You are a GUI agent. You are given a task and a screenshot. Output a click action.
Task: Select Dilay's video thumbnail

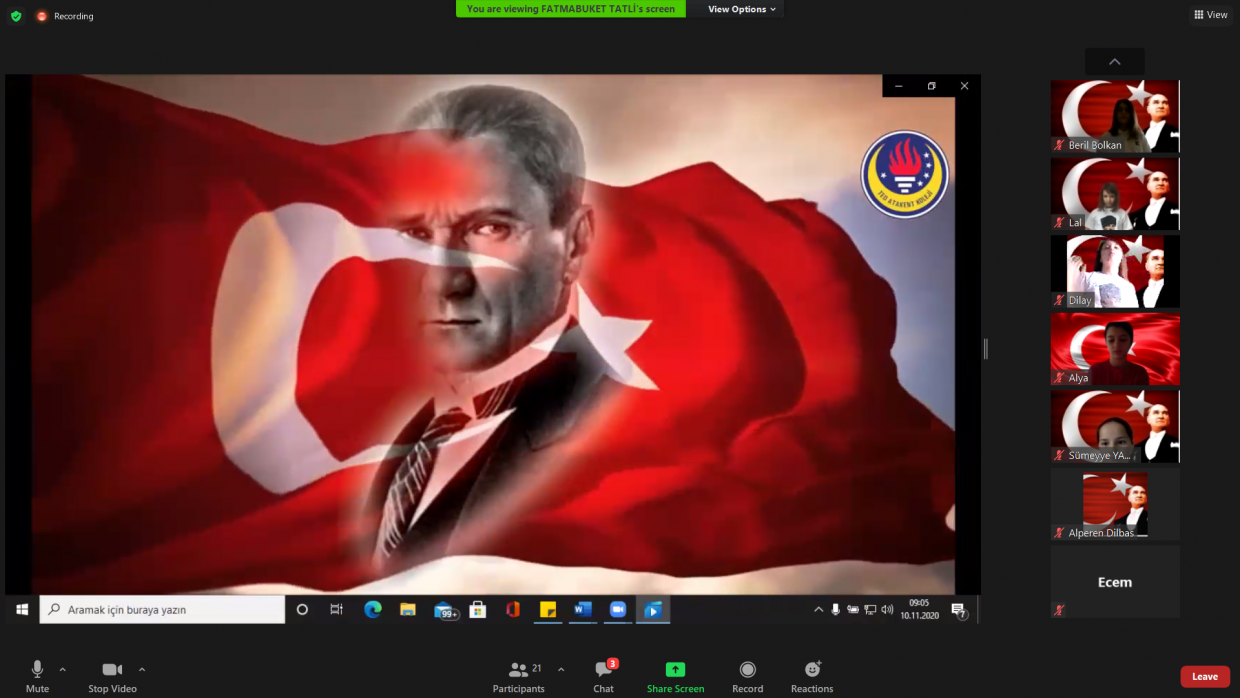pos(1115,271)
